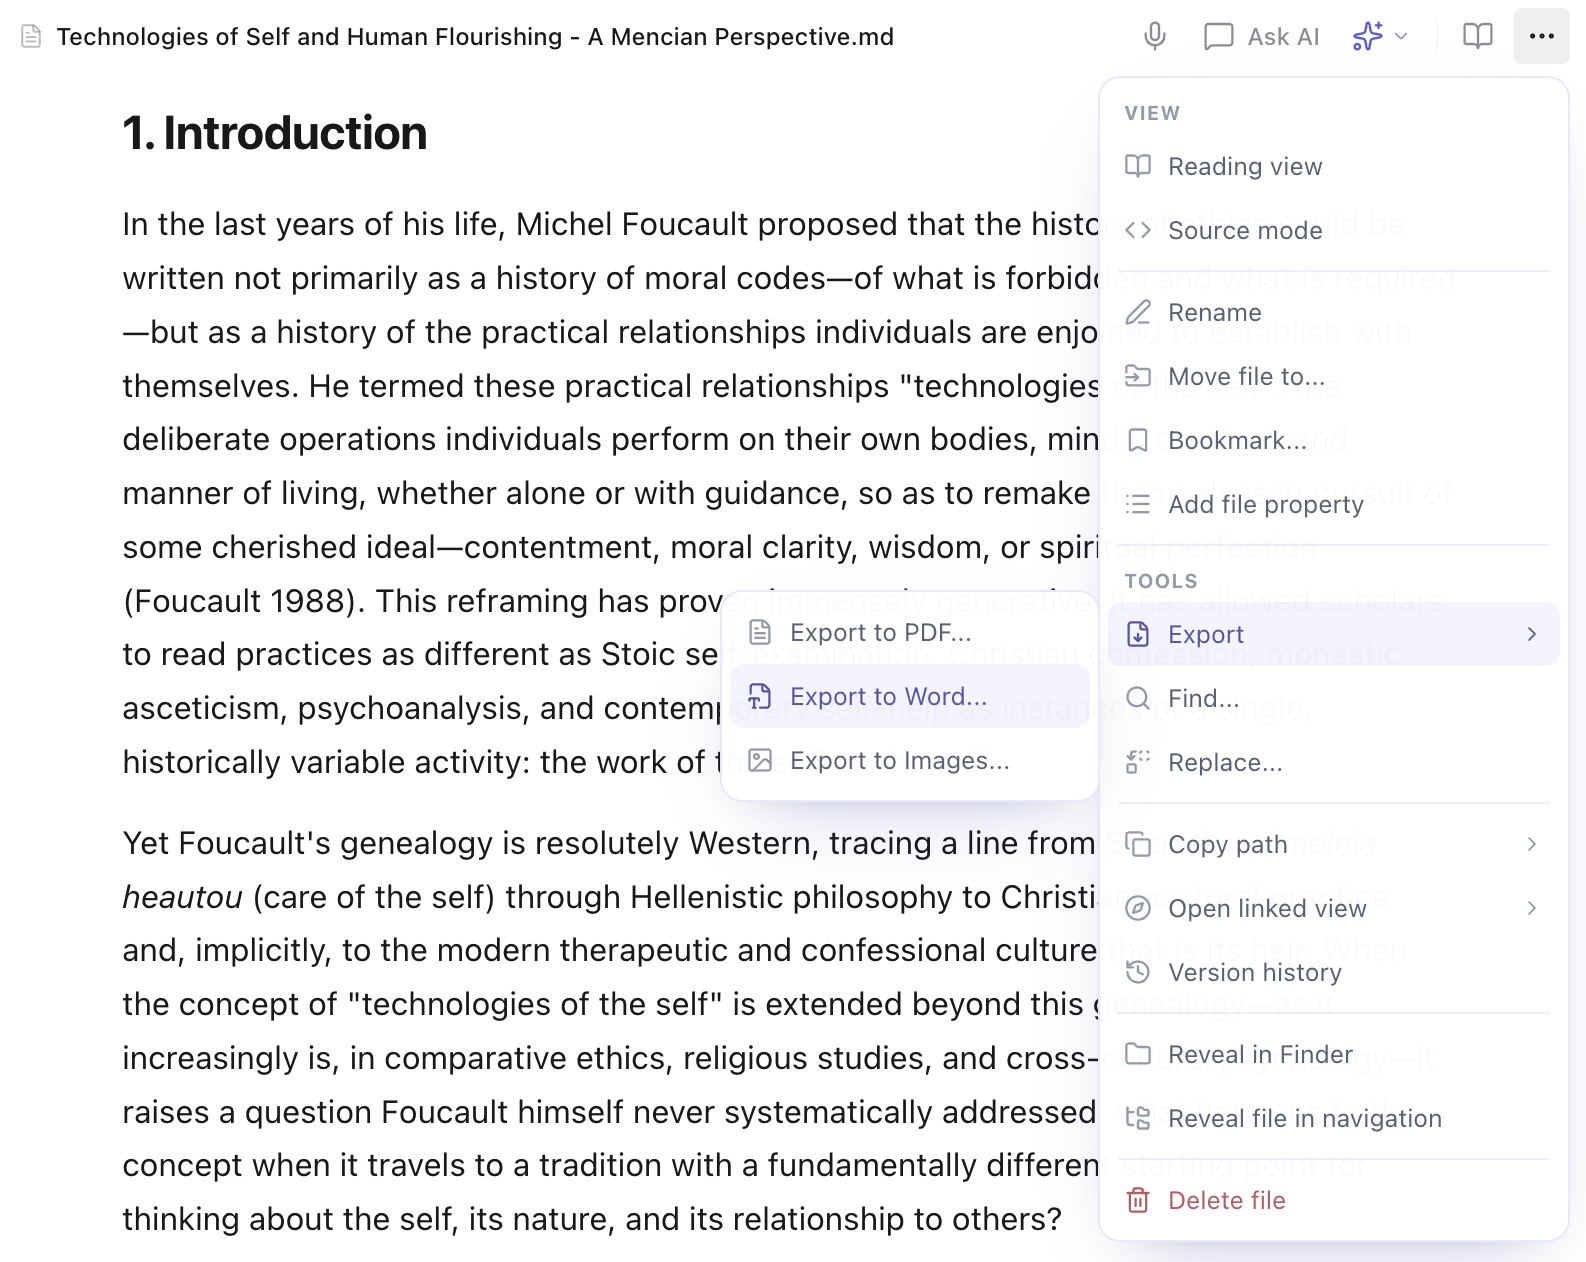
Task: Choose Rename in the menu
Action: [1334, 313]
